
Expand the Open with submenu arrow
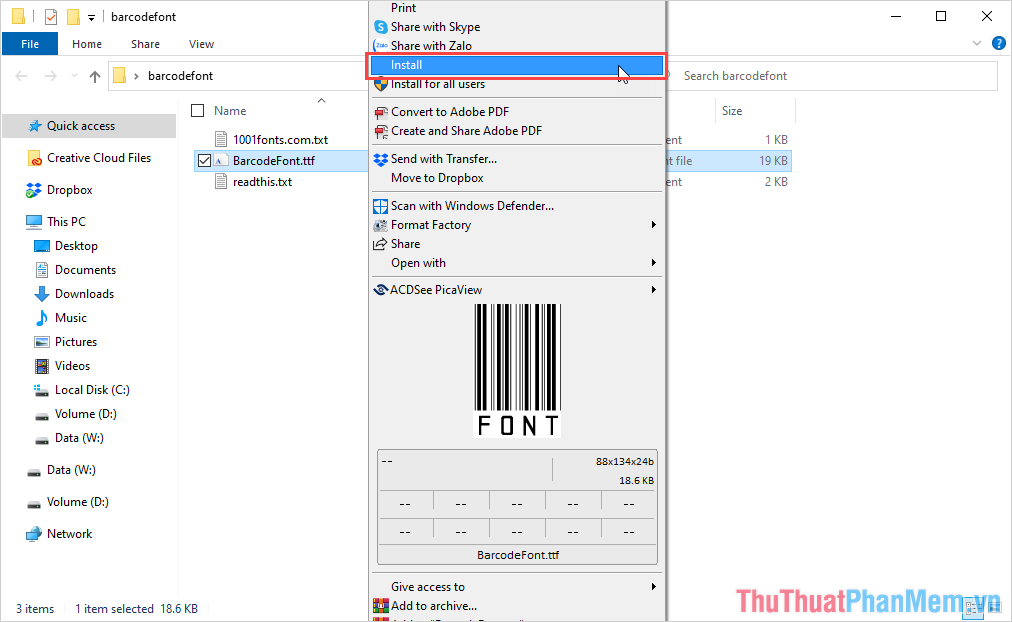coord(654,263)
